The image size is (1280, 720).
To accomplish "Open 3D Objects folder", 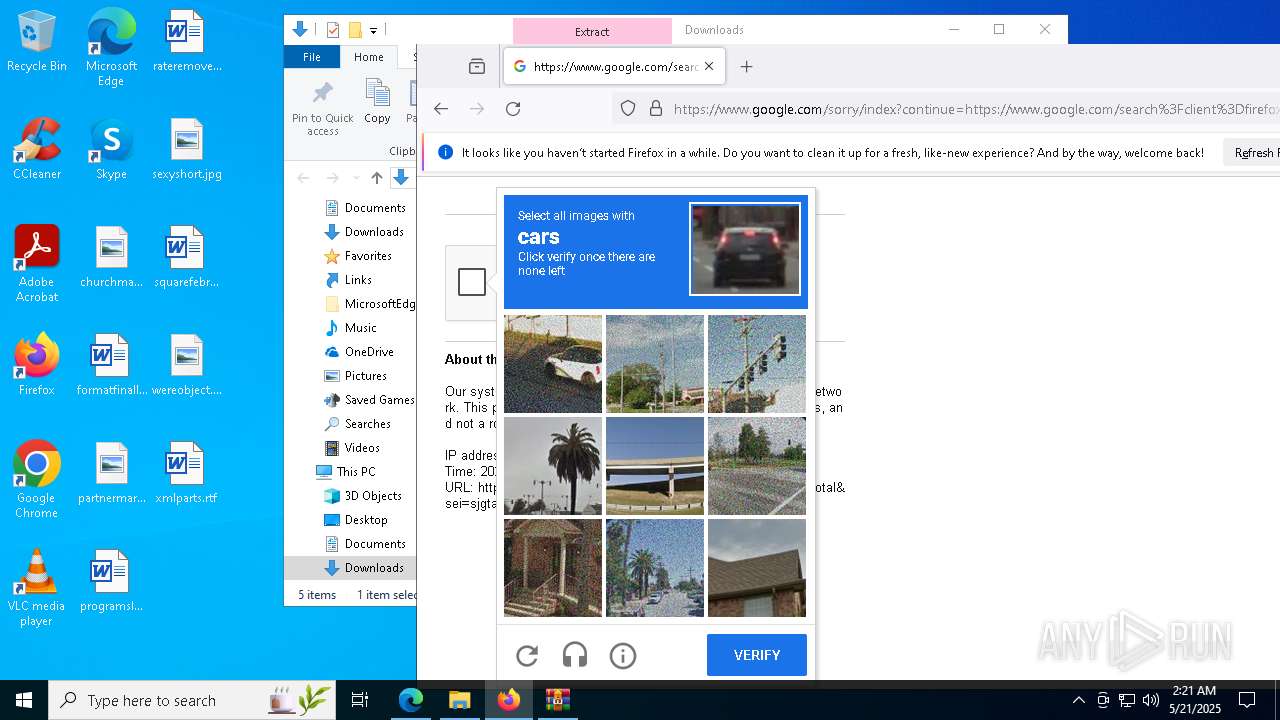I will pyautogui.click(x=373, y=496).
